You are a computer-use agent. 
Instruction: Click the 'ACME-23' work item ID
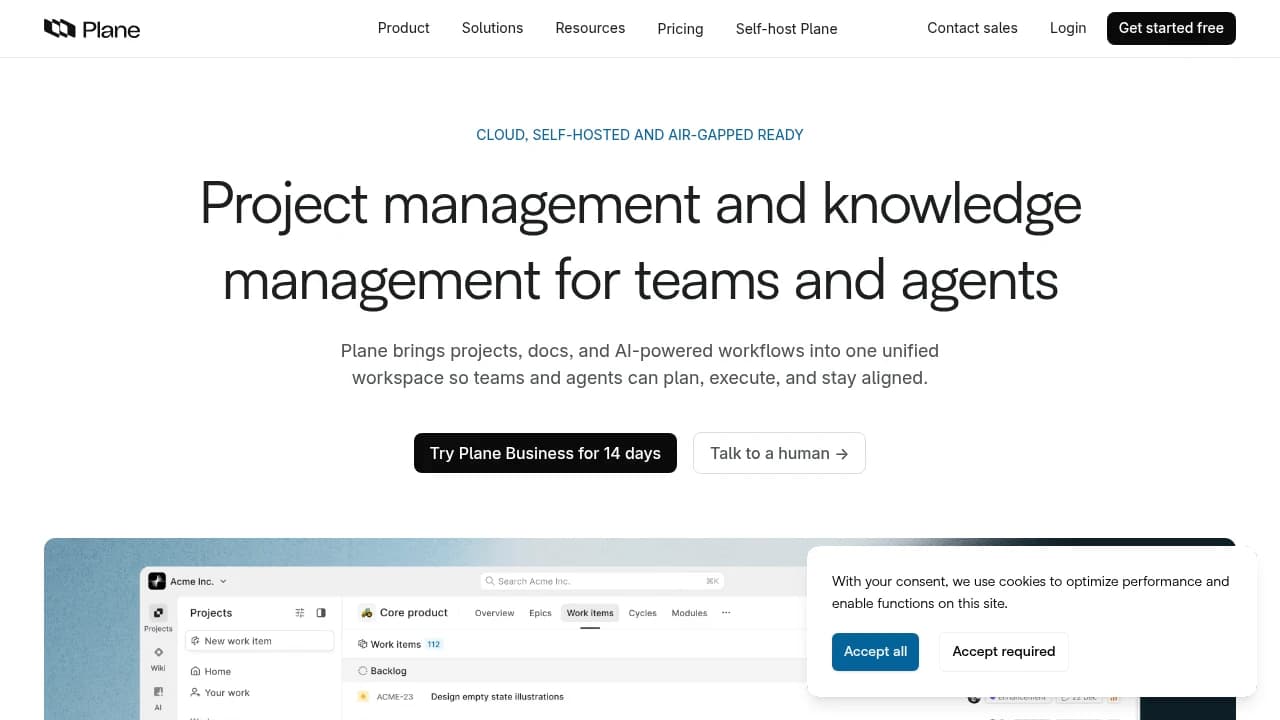[x=395, y=696]
